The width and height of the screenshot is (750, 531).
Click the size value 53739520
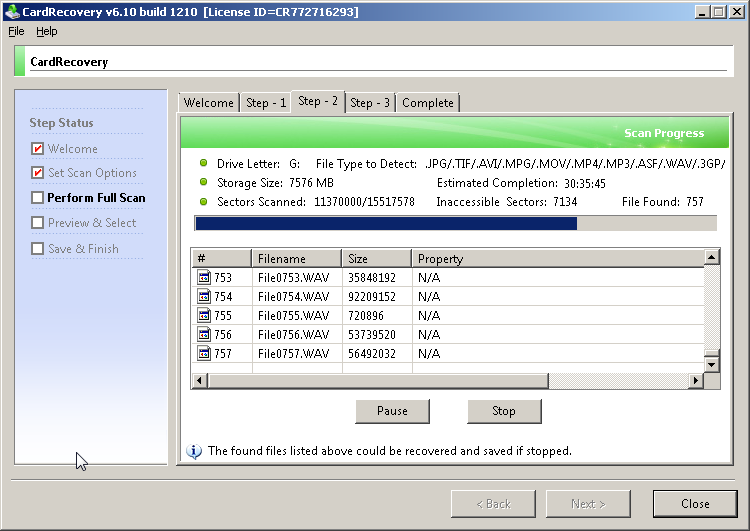coord(372,334)
